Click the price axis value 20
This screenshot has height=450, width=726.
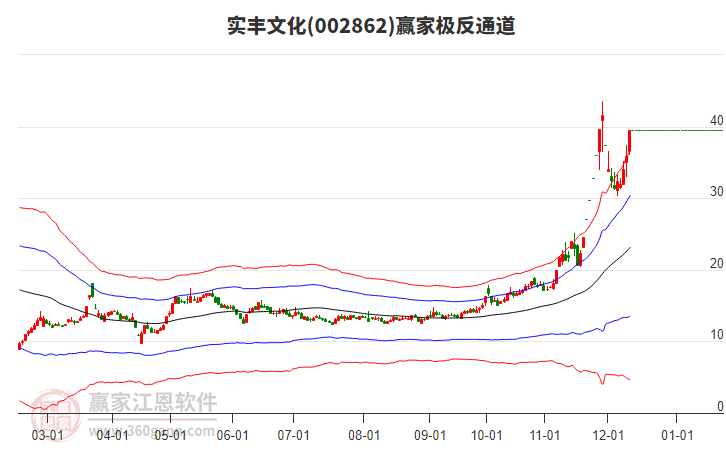pyautogui.click(x=716, y=263)
